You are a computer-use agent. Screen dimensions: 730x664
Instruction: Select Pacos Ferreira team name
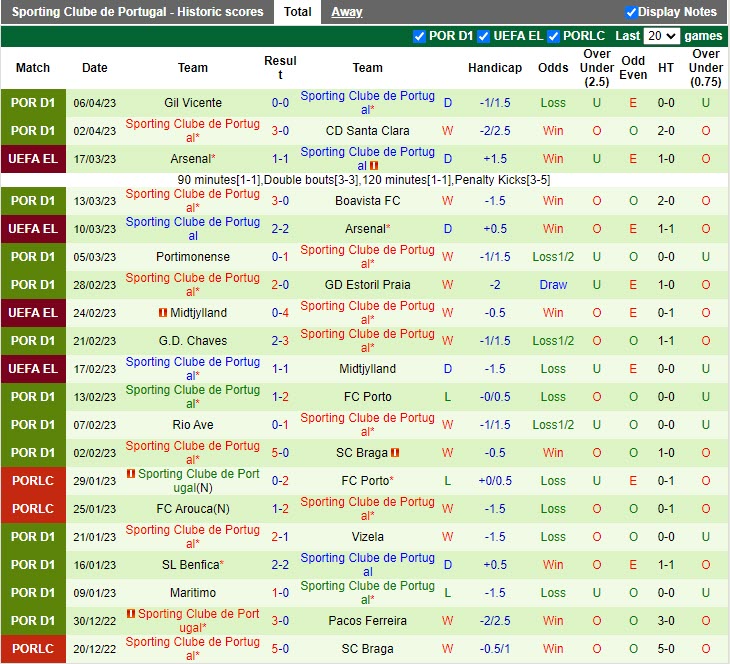[367, 621]
